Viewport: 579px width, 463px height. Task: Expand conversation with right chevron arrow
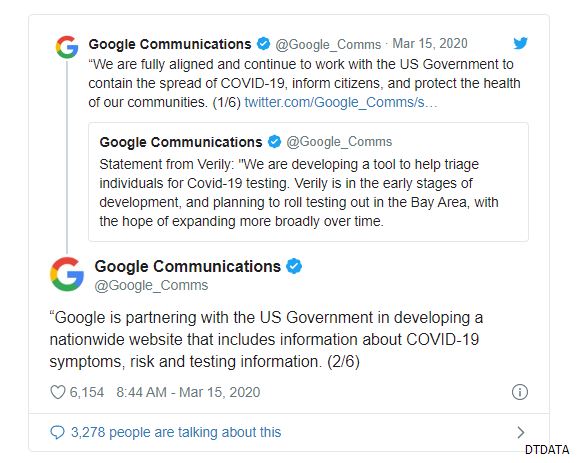point(520,432)
